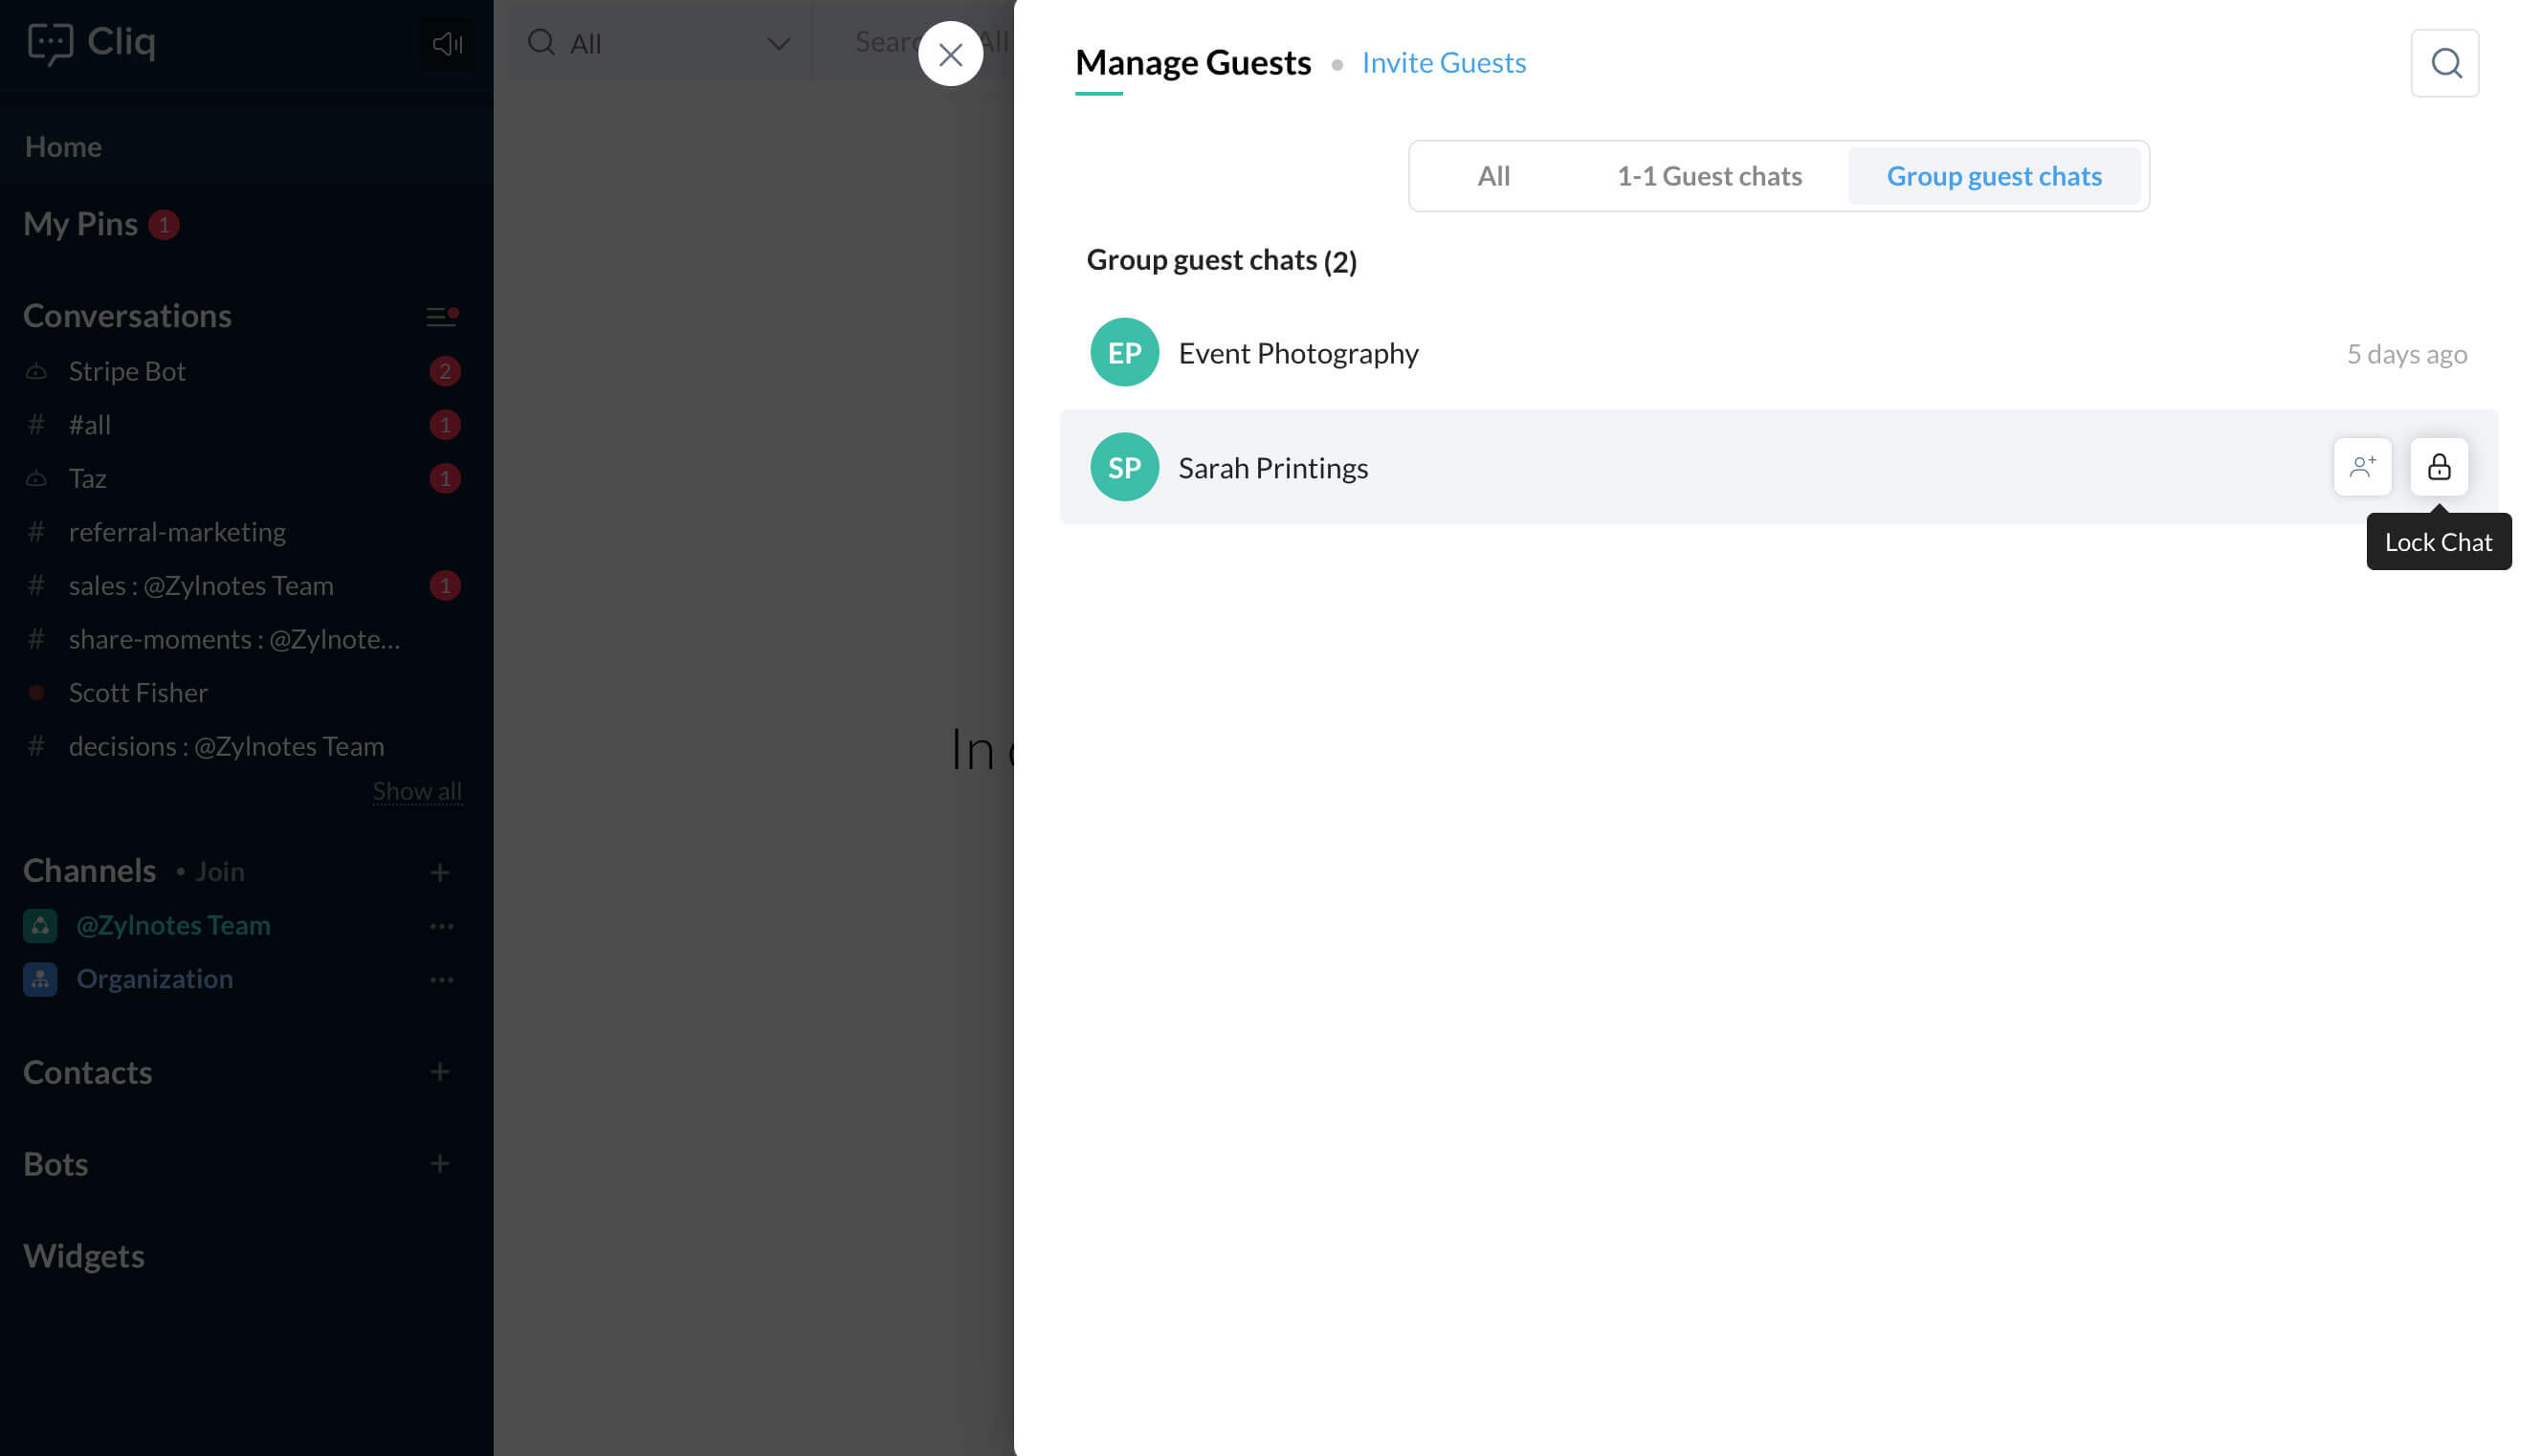
Task: Click the Organization channel icon
Action: (x=40, y=980)
